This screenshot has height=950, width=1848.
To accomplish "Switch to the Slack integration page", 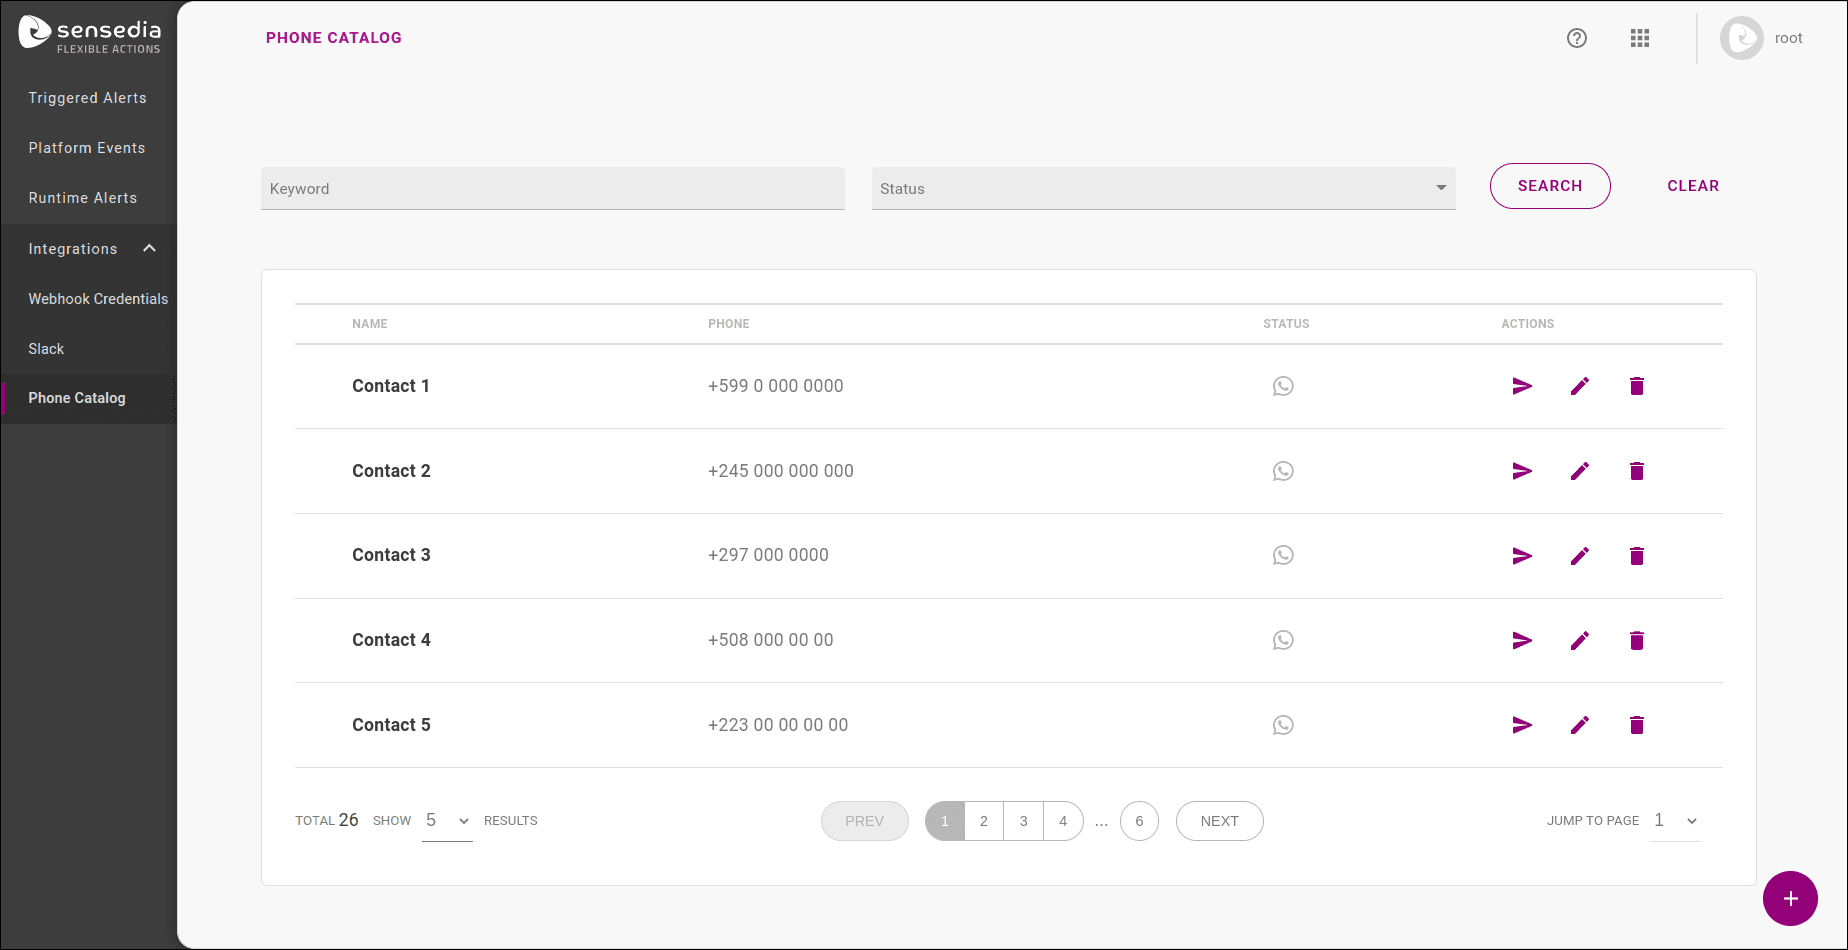I will [46, 348].
